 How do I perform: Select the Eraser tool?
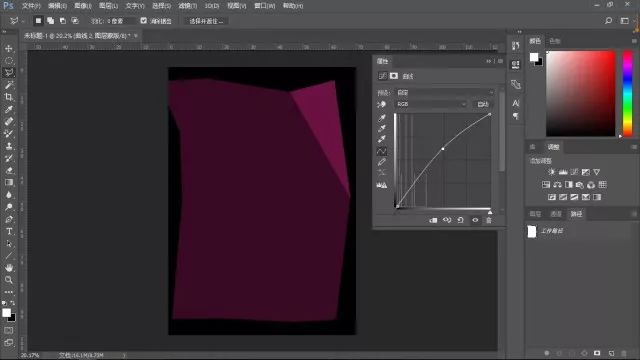[x=9, y=171]
